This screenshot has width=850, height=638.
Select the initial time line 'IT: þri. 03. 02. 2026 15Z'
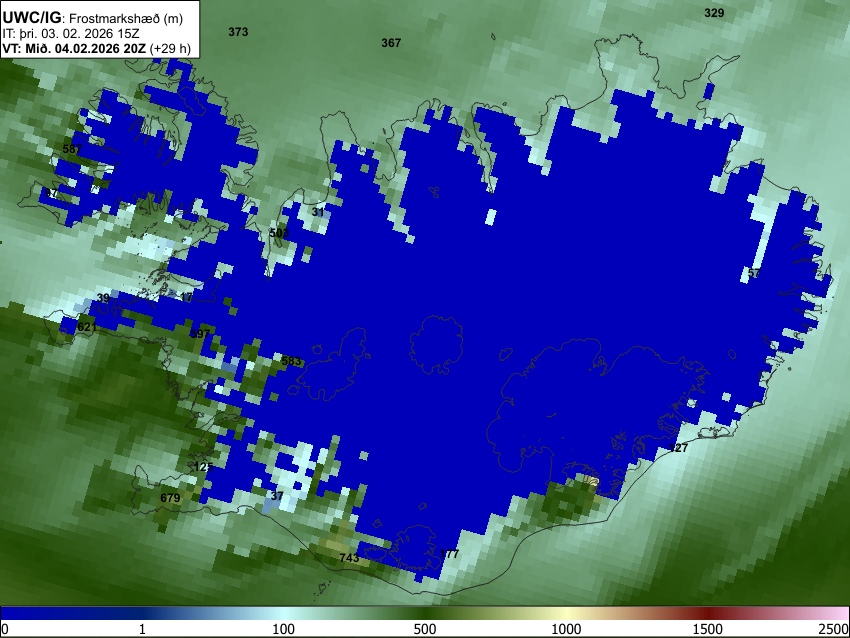pyautogui.click(x=70, y=34)
